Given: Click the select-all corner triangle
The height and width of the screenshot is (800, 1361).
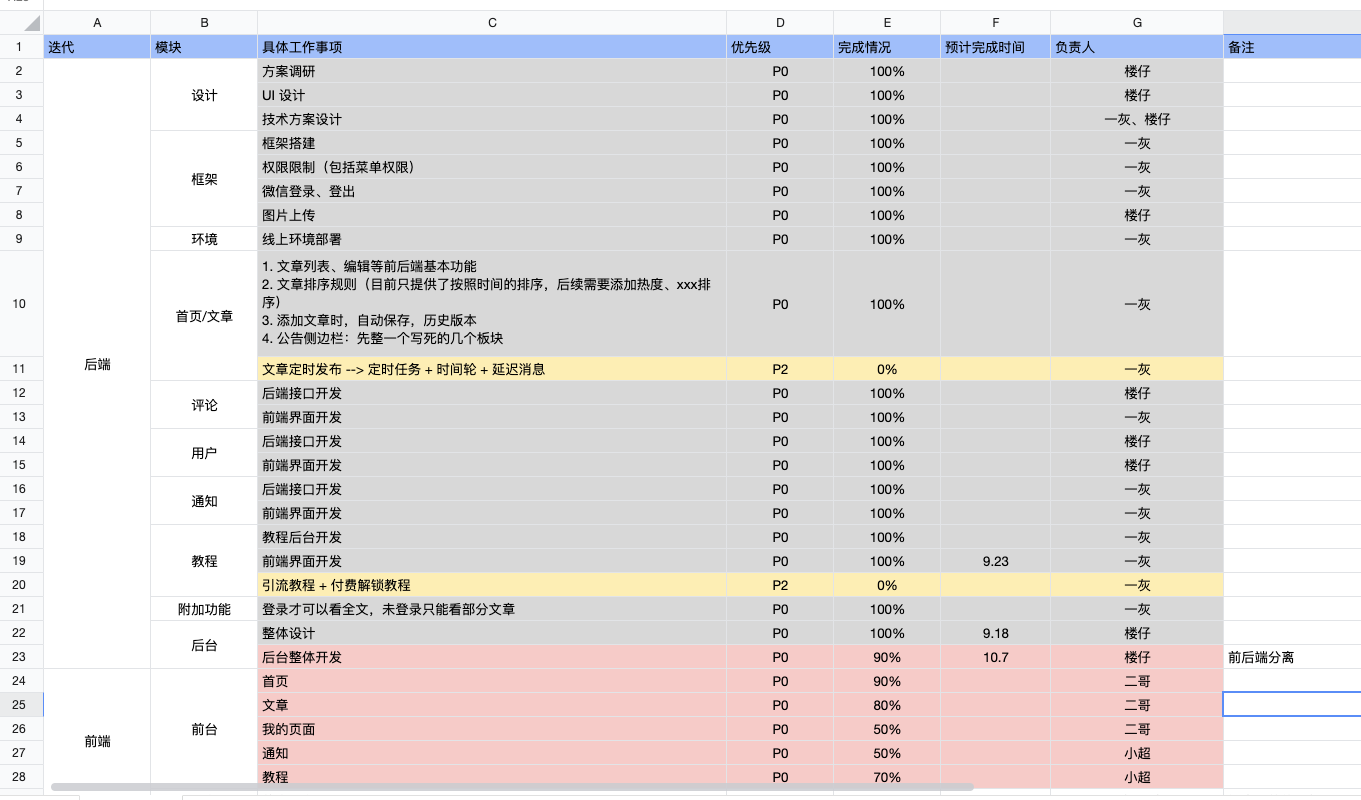Looking at the screenshot, I should coord(22,23).
